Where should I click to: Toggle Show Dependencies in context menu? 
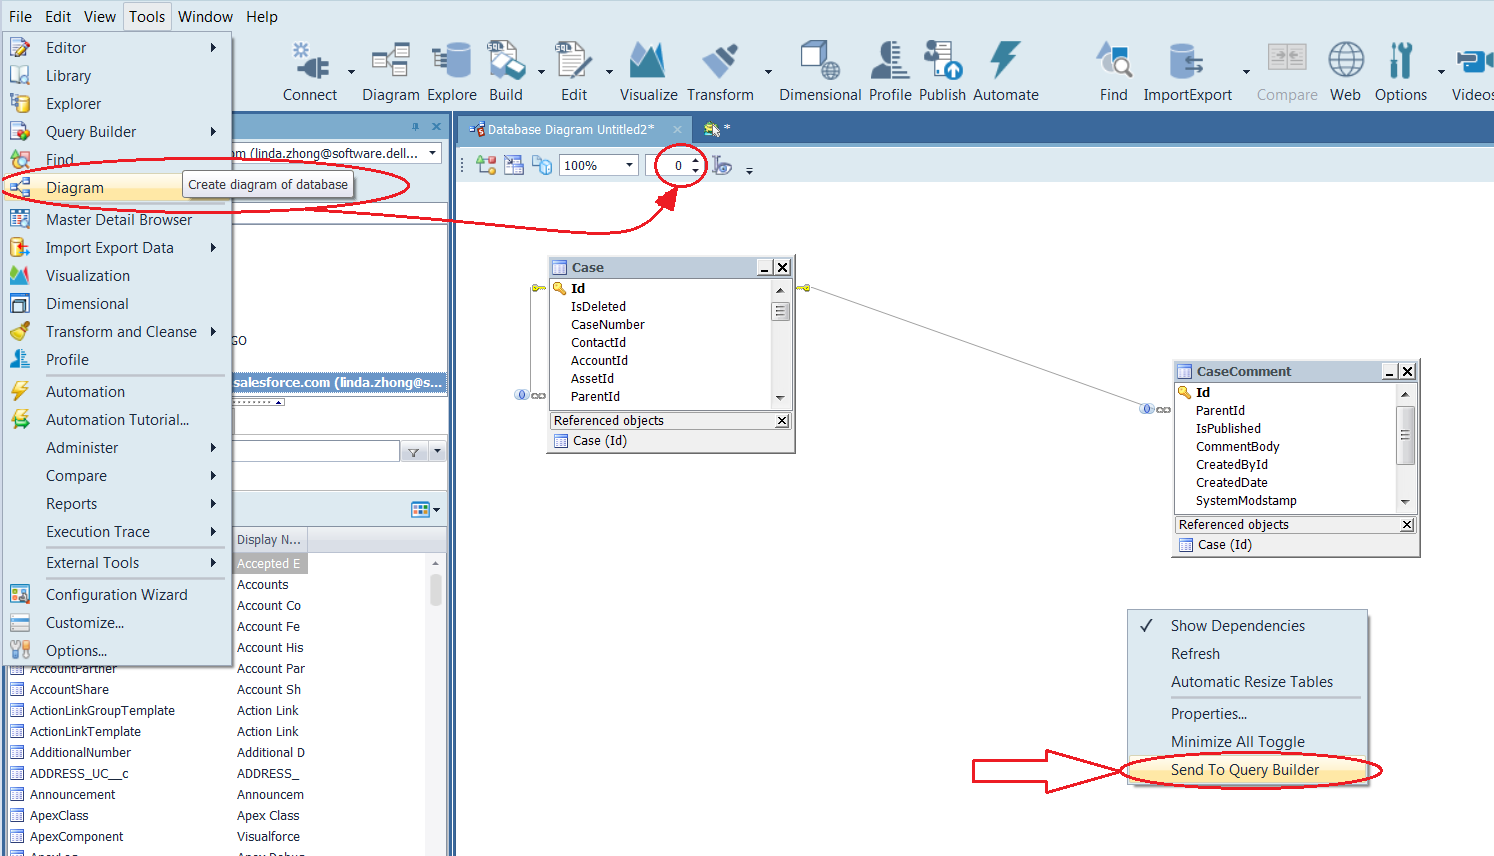tap(1237, 626)
